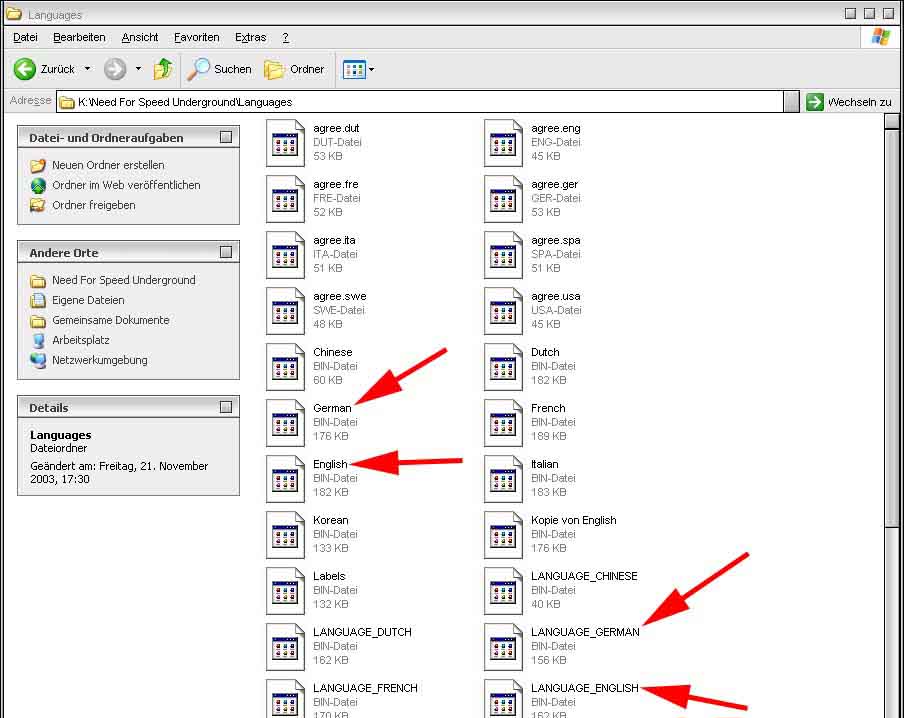Screen dimensions: 904x718
Task: Click the Windows logo in menu bar
Action: coord(880,37)
